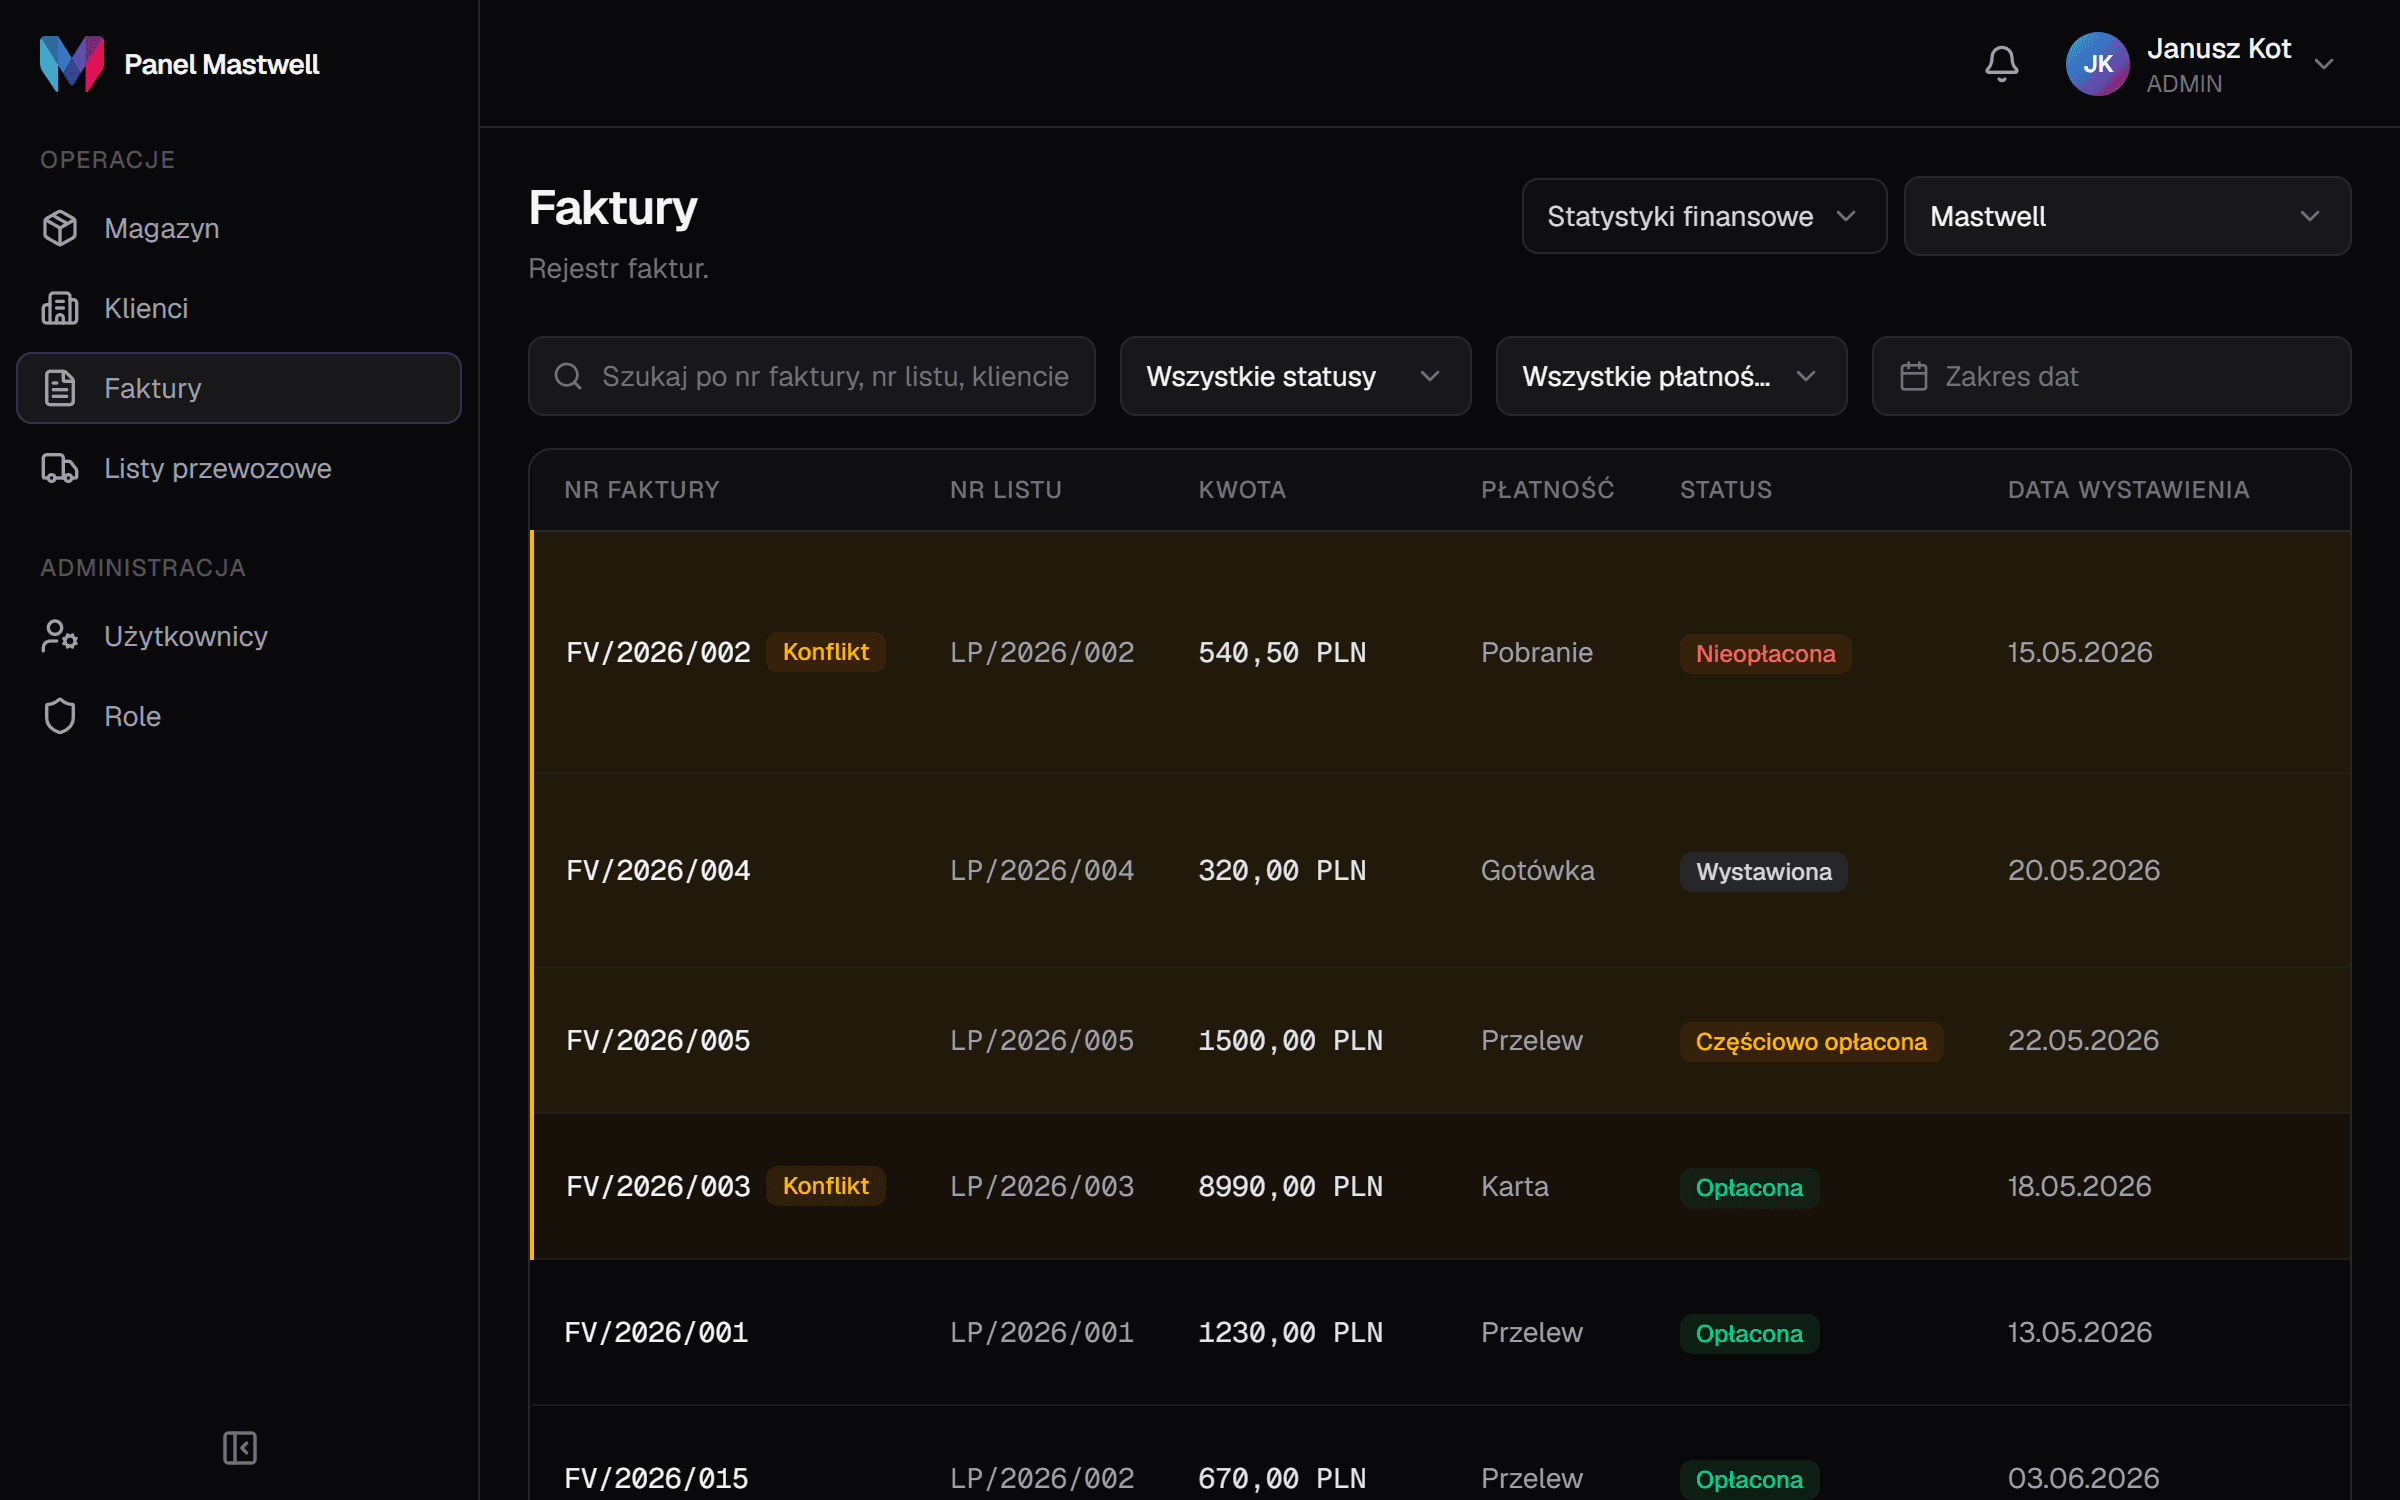
Task: Click Konflikt badge on FV/2026/003
Action: pos(826,1186)
